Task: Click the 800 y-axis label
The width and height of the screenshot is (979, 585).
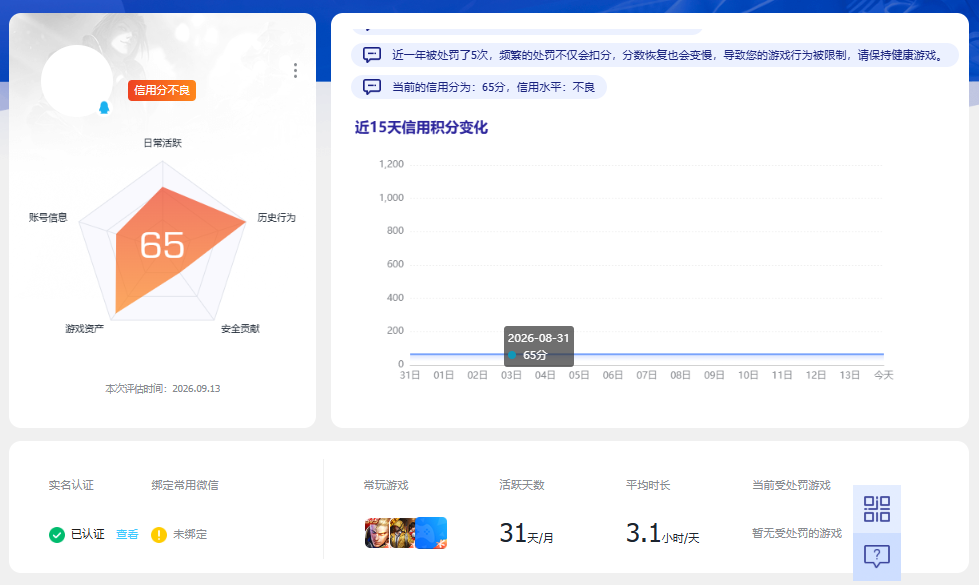Action: [395, 230]
